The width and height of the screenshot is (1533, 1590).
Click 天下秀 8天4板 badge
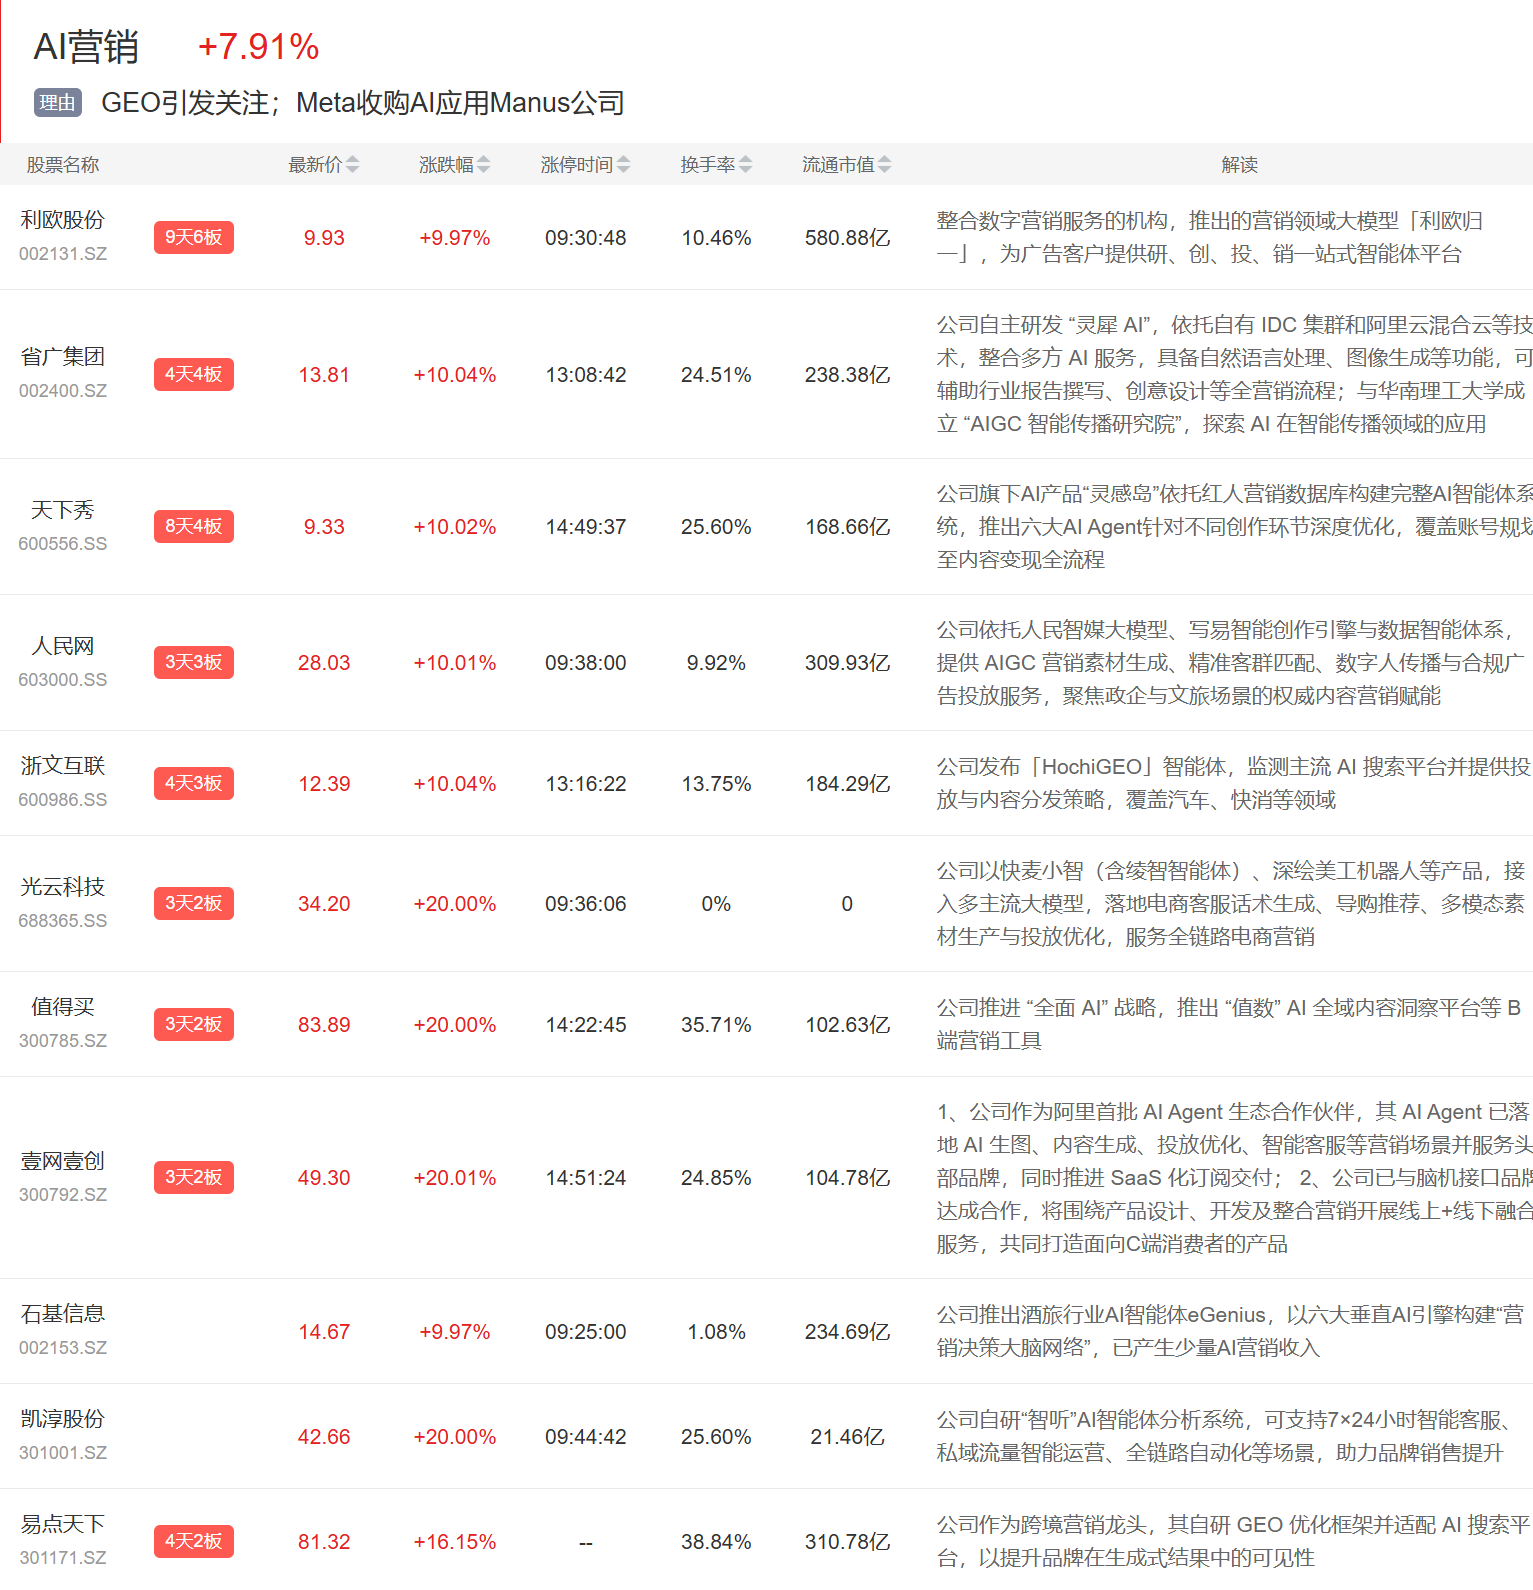(x=193, y=526)
